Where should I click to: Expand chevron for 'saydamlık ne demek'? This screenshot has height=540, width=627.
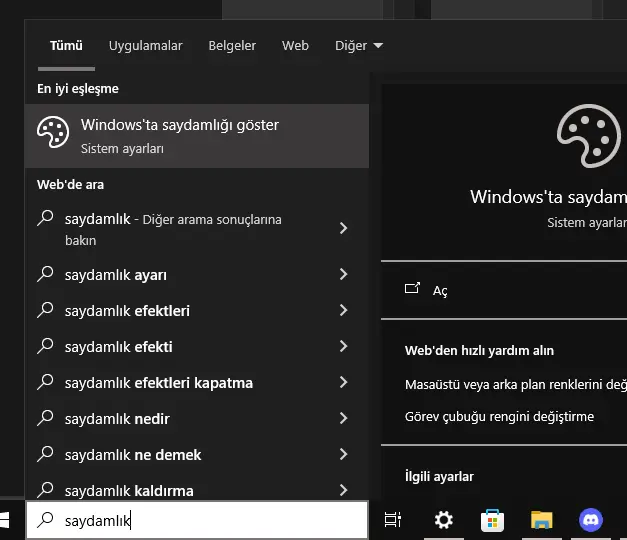(343, 454)
